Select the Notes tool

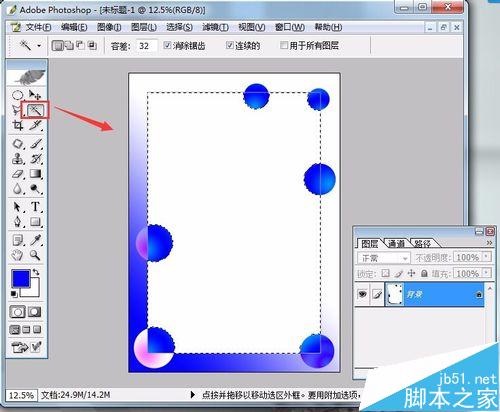tap(17, 240)
